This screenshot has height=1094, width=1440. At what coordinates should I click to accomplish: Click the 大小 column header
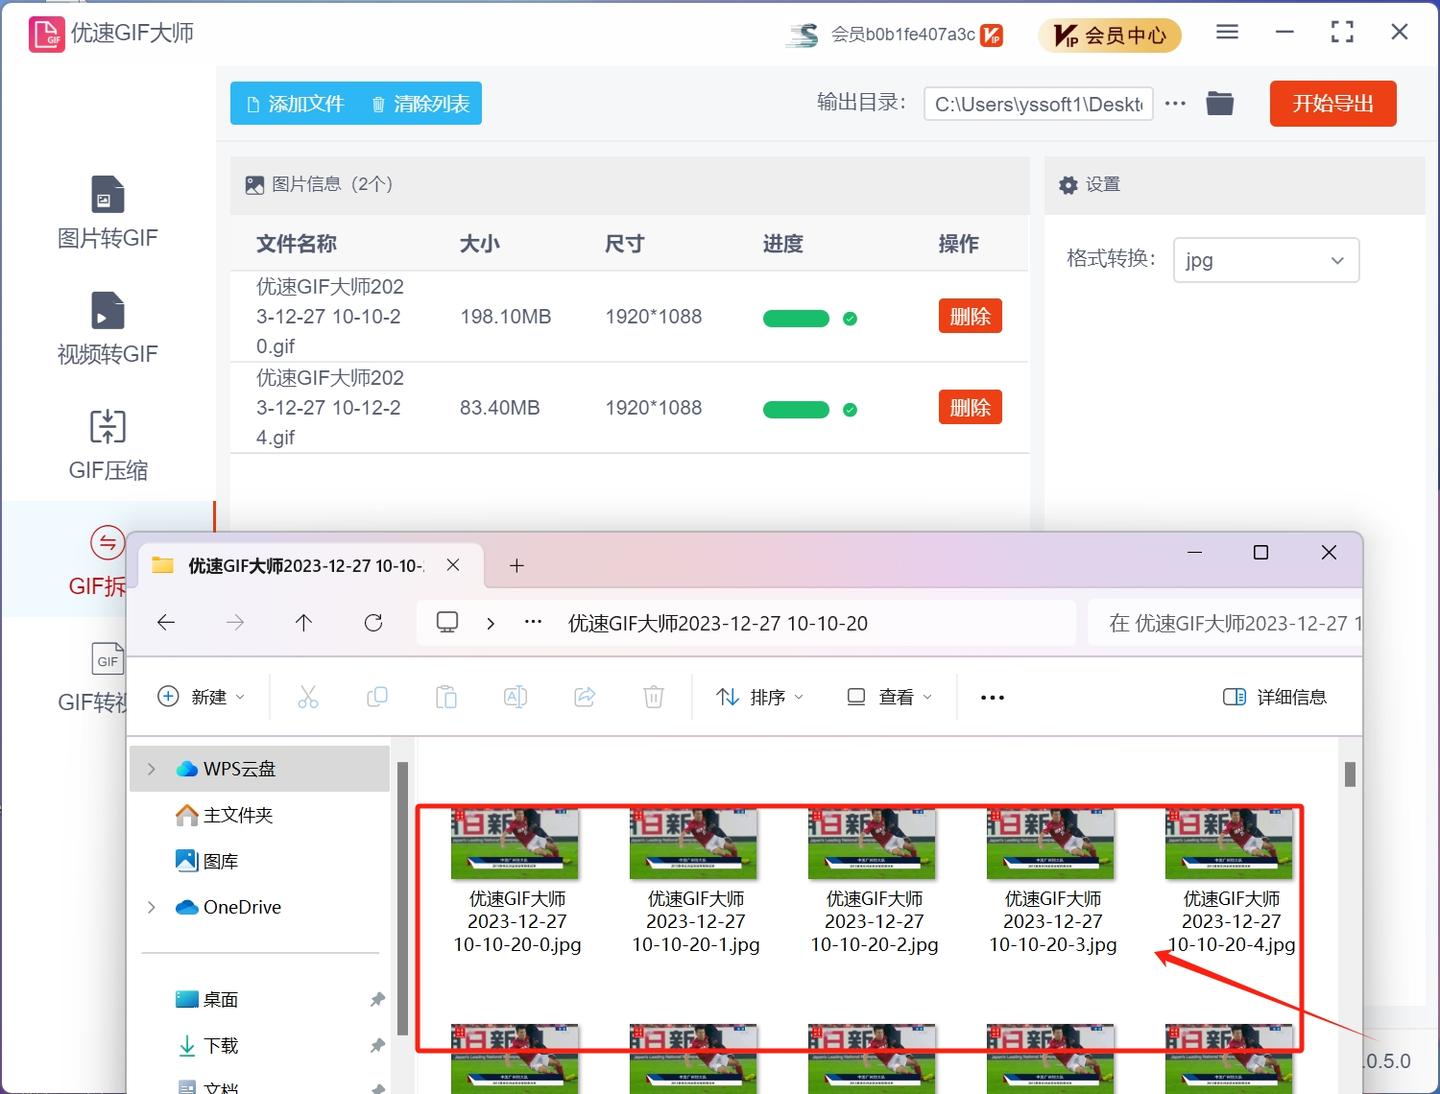479,244
